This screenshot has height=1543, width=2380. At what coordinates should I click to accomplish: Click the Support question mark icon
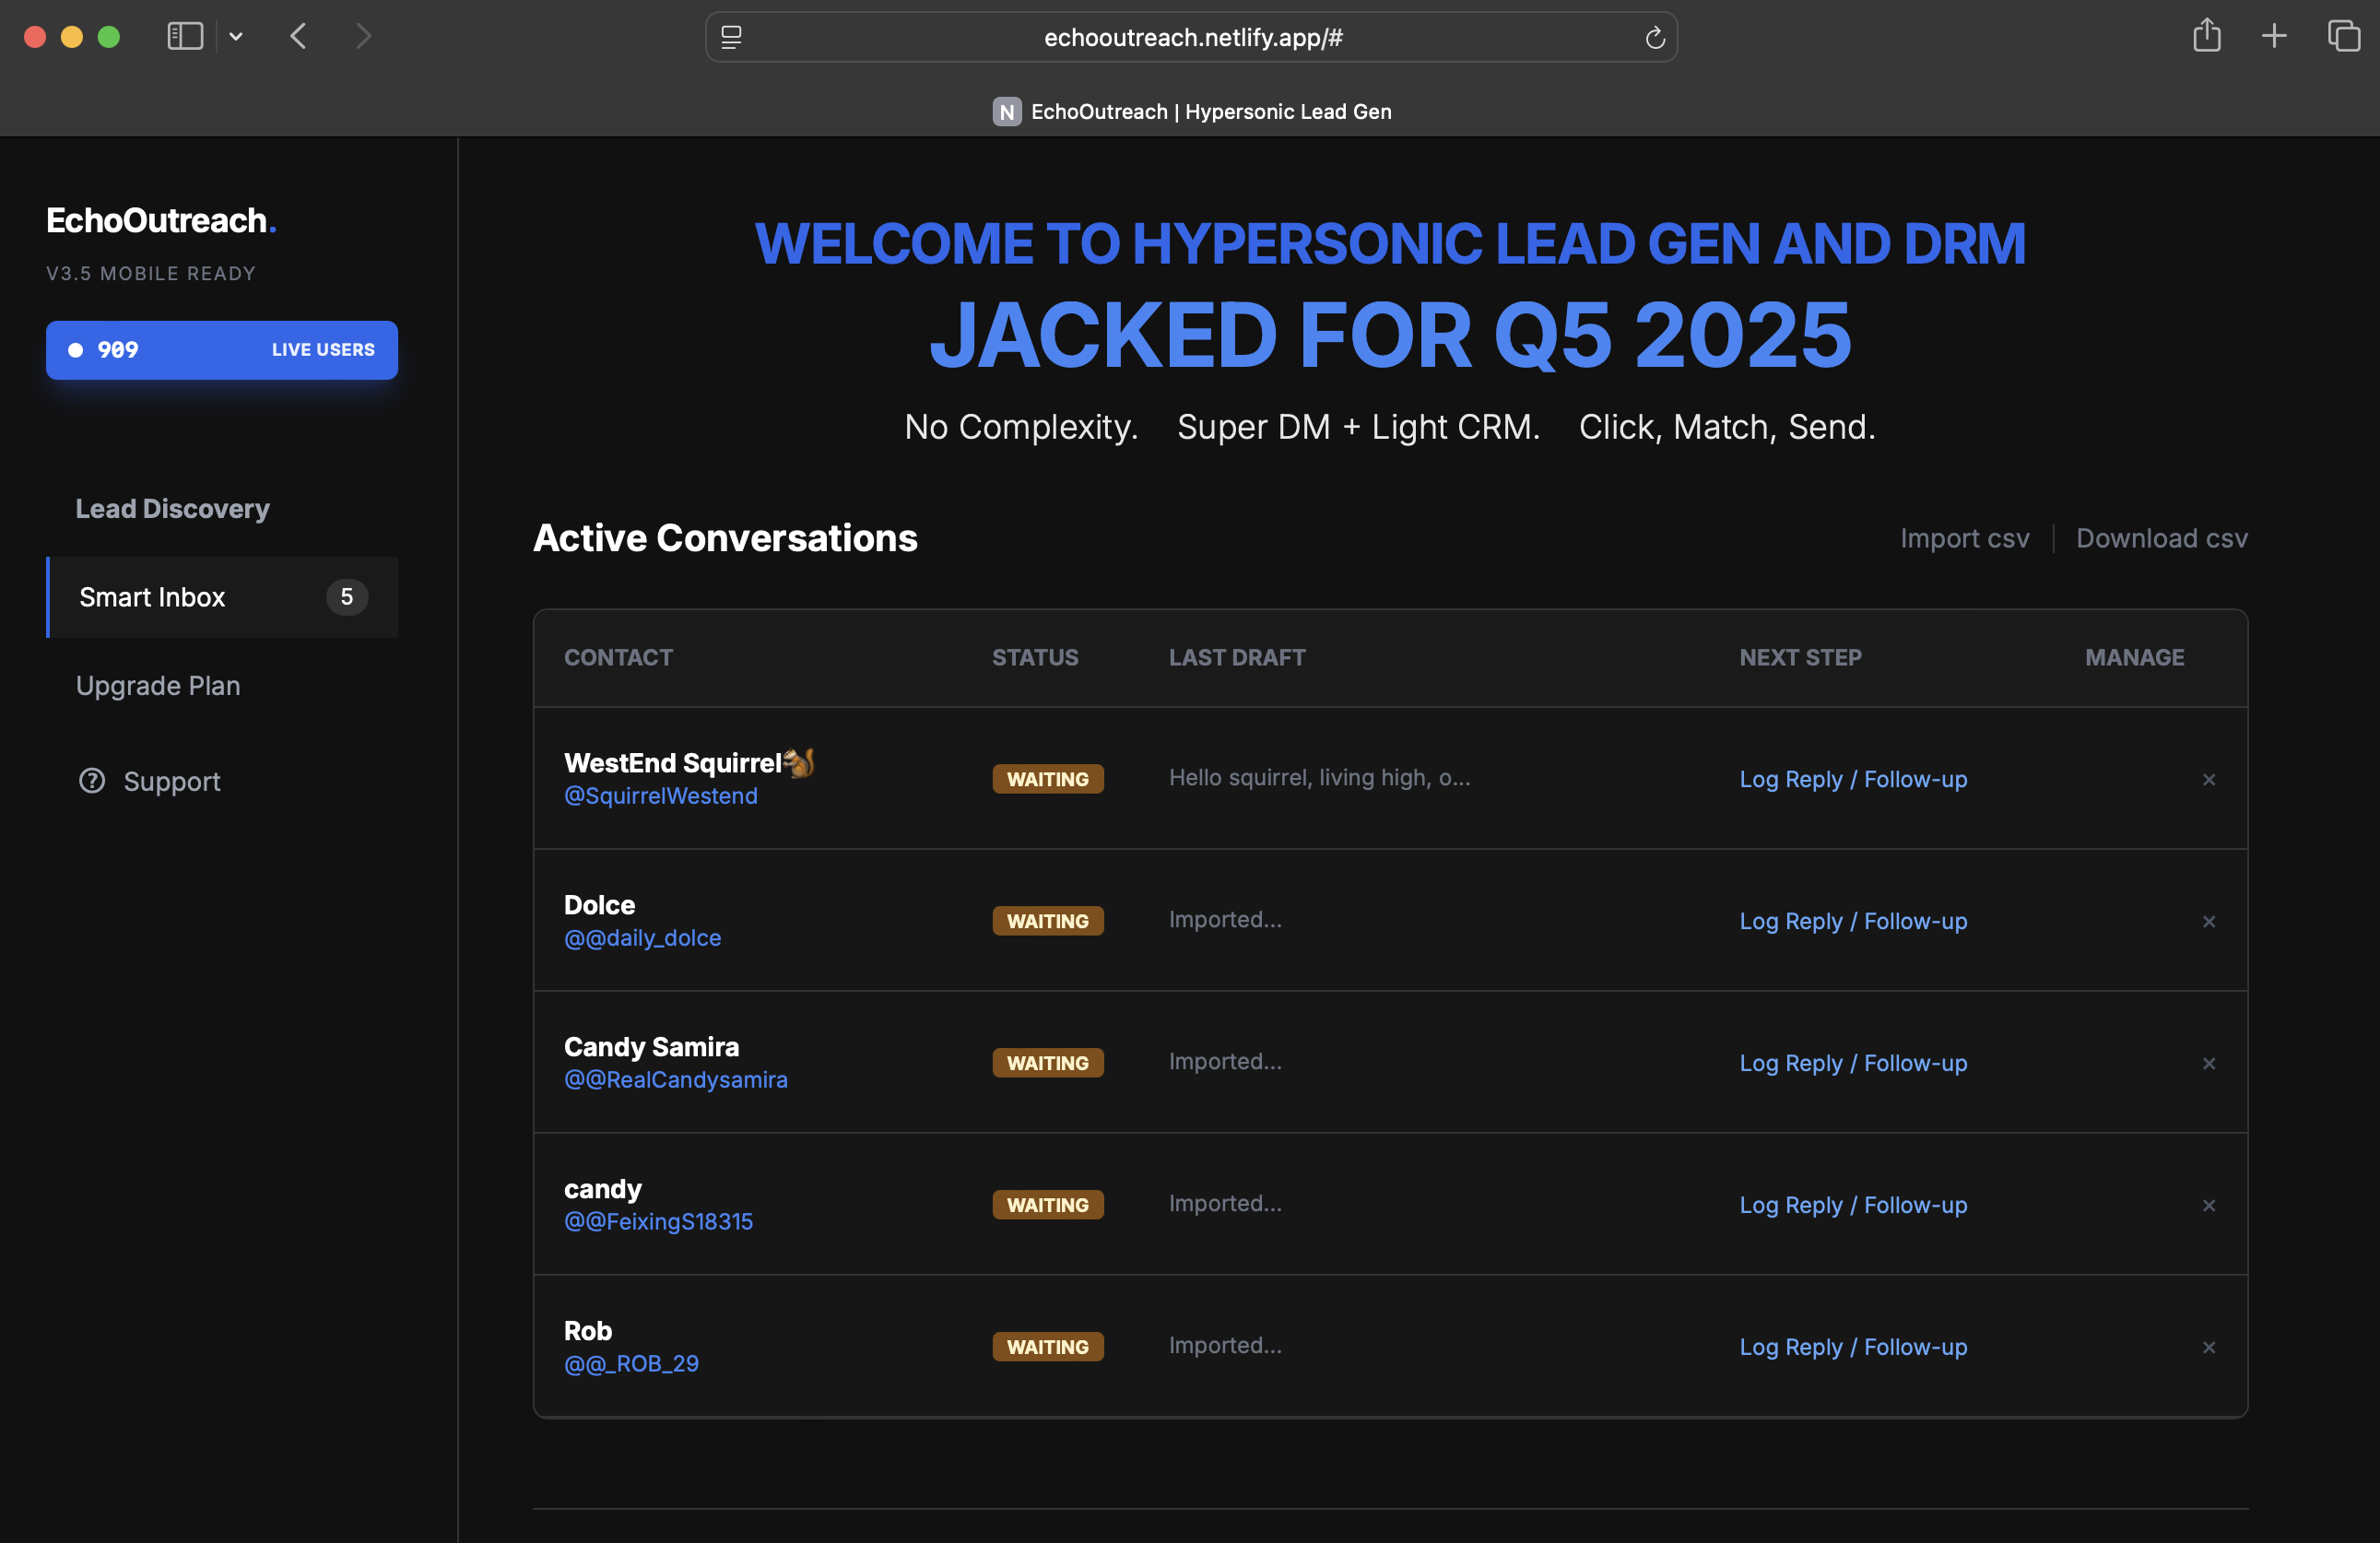(91, 781)
